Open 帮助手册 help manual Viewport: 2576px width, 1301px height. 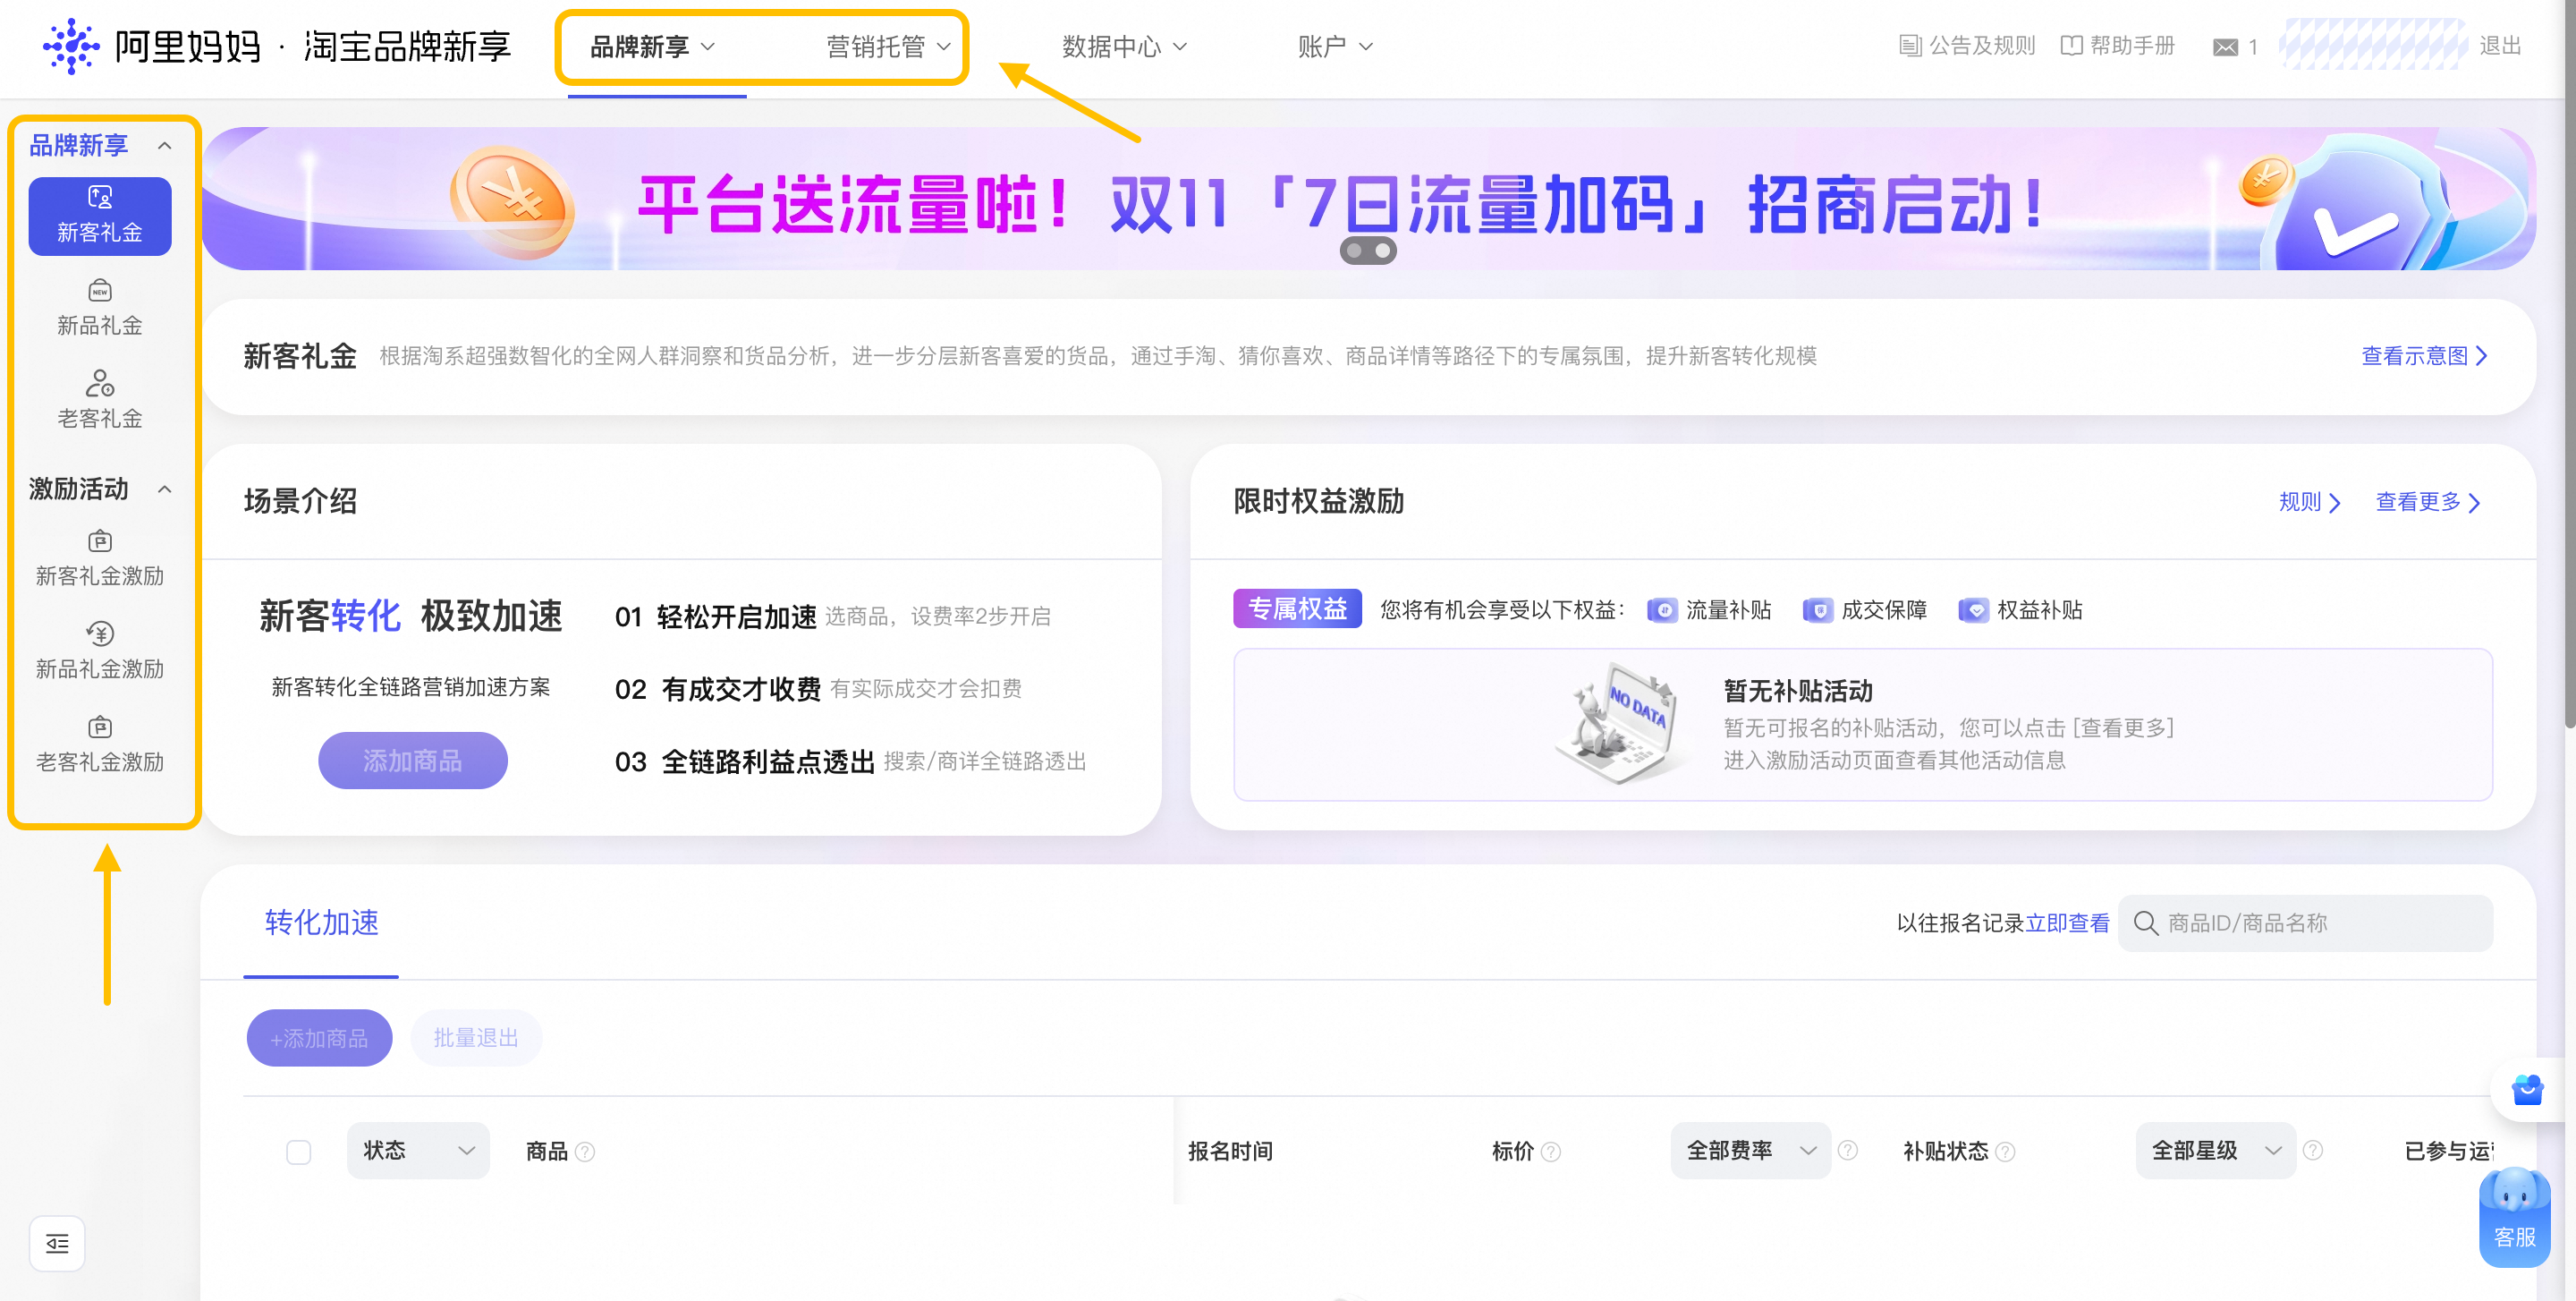pyautogui.click(x=2118, y=46)
